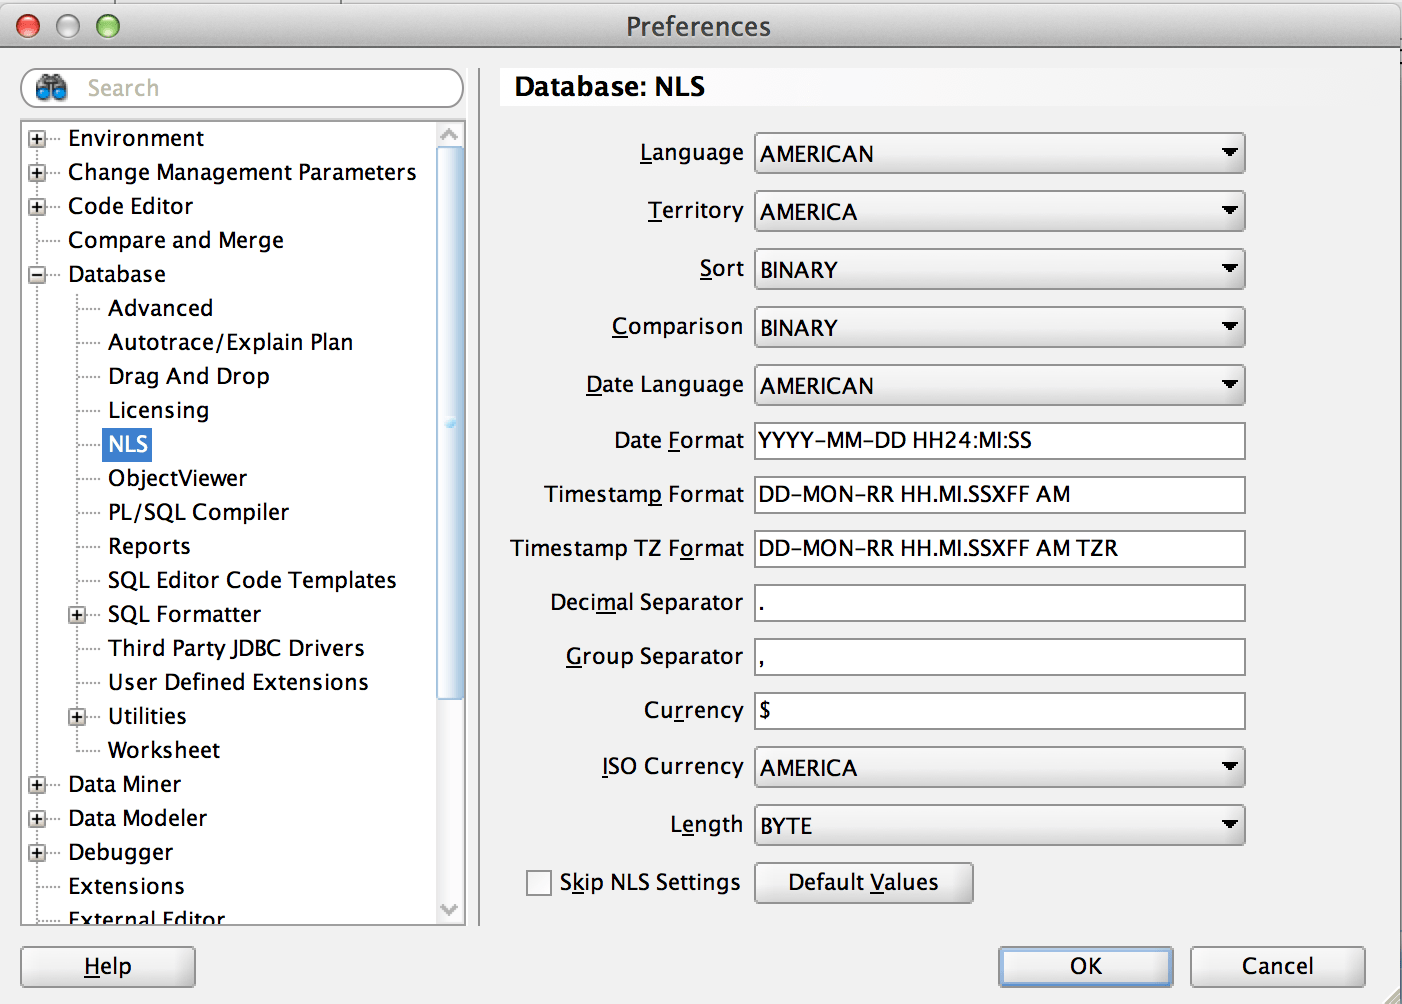The image size is (1402, 1004).
Task: Expand the Utilities tree node
Action: pyautogui.click(x=78, y=716)
